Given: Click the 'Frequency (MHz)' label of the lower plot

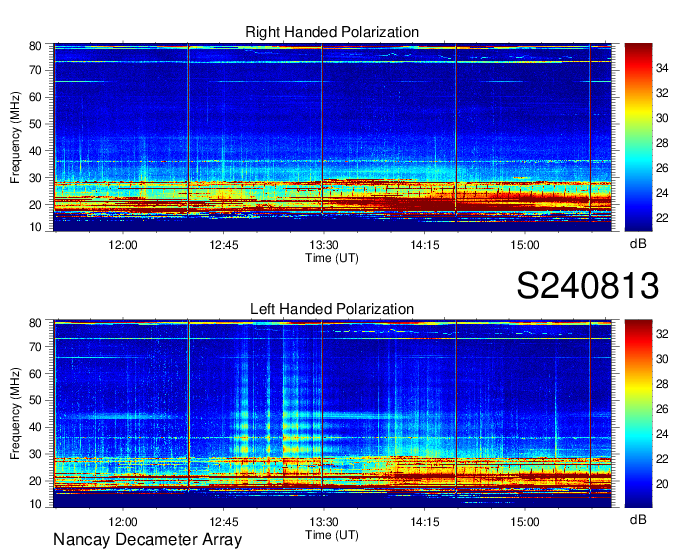Looking at the screenshot, I should [15, 414].
